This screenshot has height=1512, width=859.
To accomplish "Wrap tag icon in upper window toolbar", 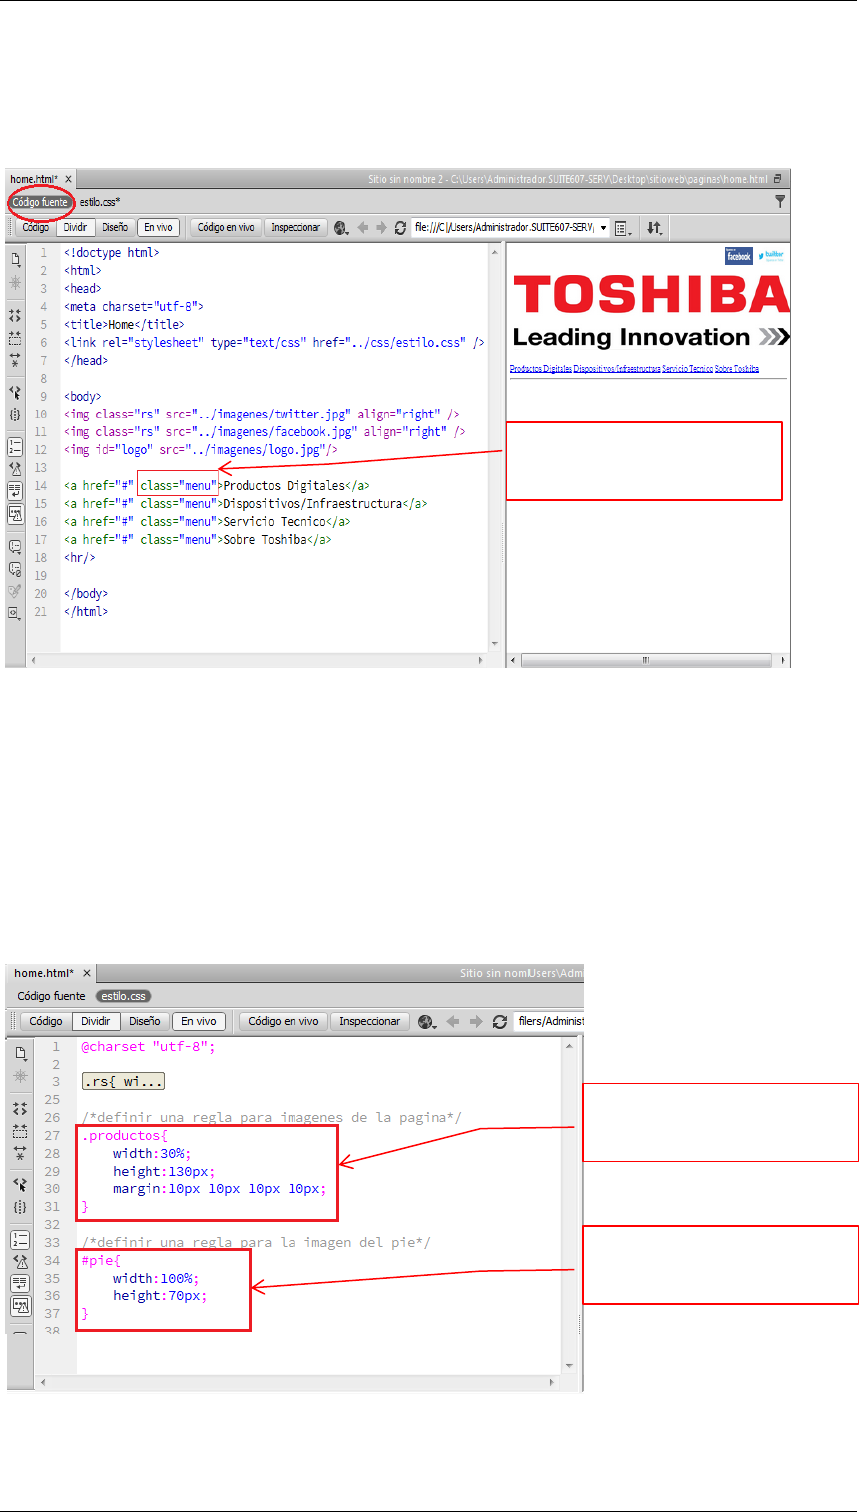I will [x=15, y=591].
